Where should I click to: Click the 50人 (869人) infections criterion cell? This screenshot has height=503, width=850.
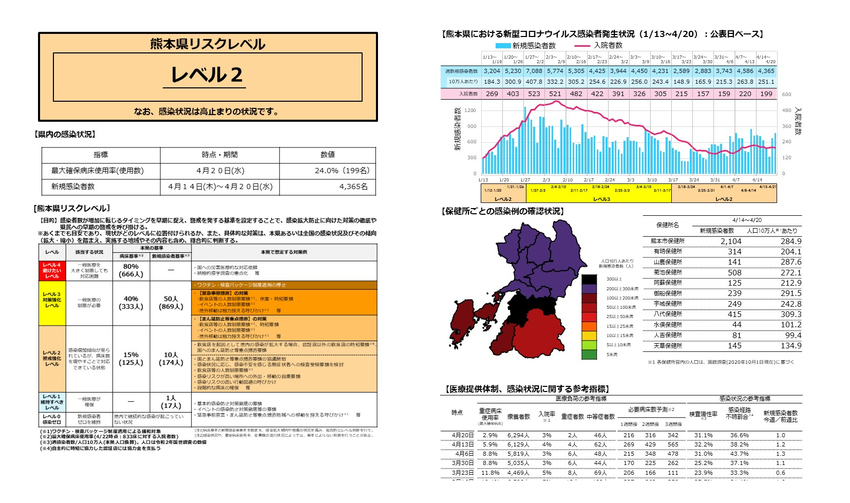click(x=171, y=302)
